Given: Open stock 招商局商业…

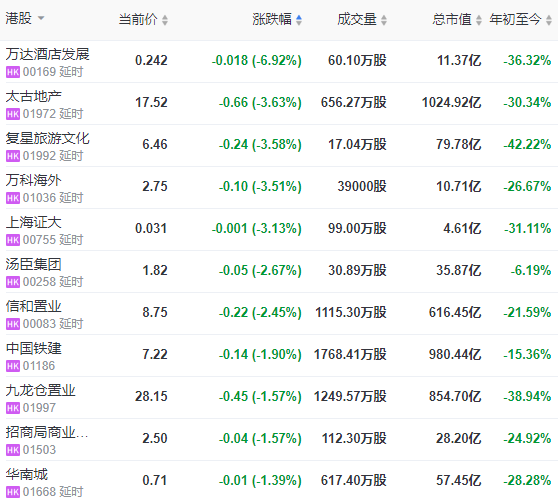Looking at the screenshot, I should [47, 432].
